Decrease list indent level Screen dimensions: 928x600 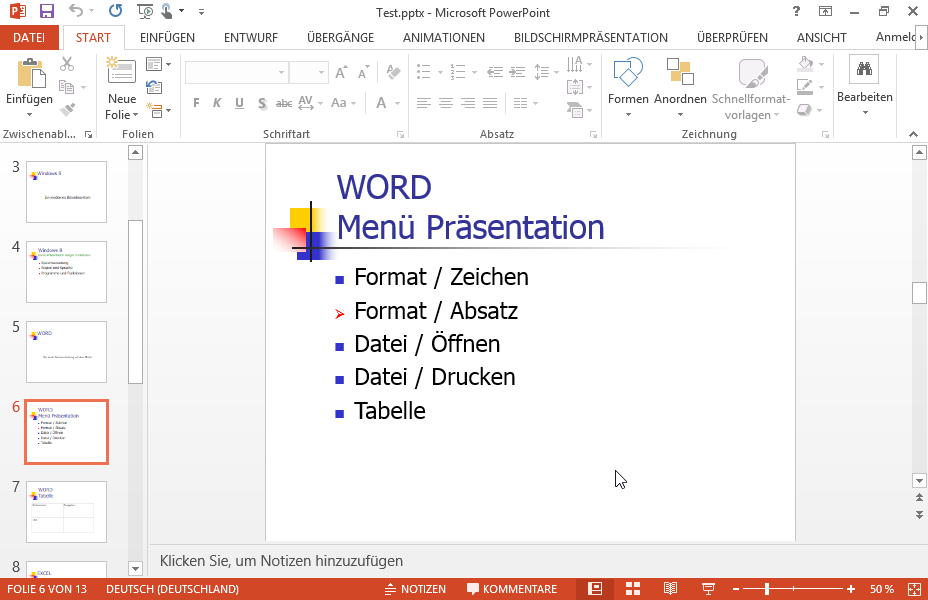(495, 72)
